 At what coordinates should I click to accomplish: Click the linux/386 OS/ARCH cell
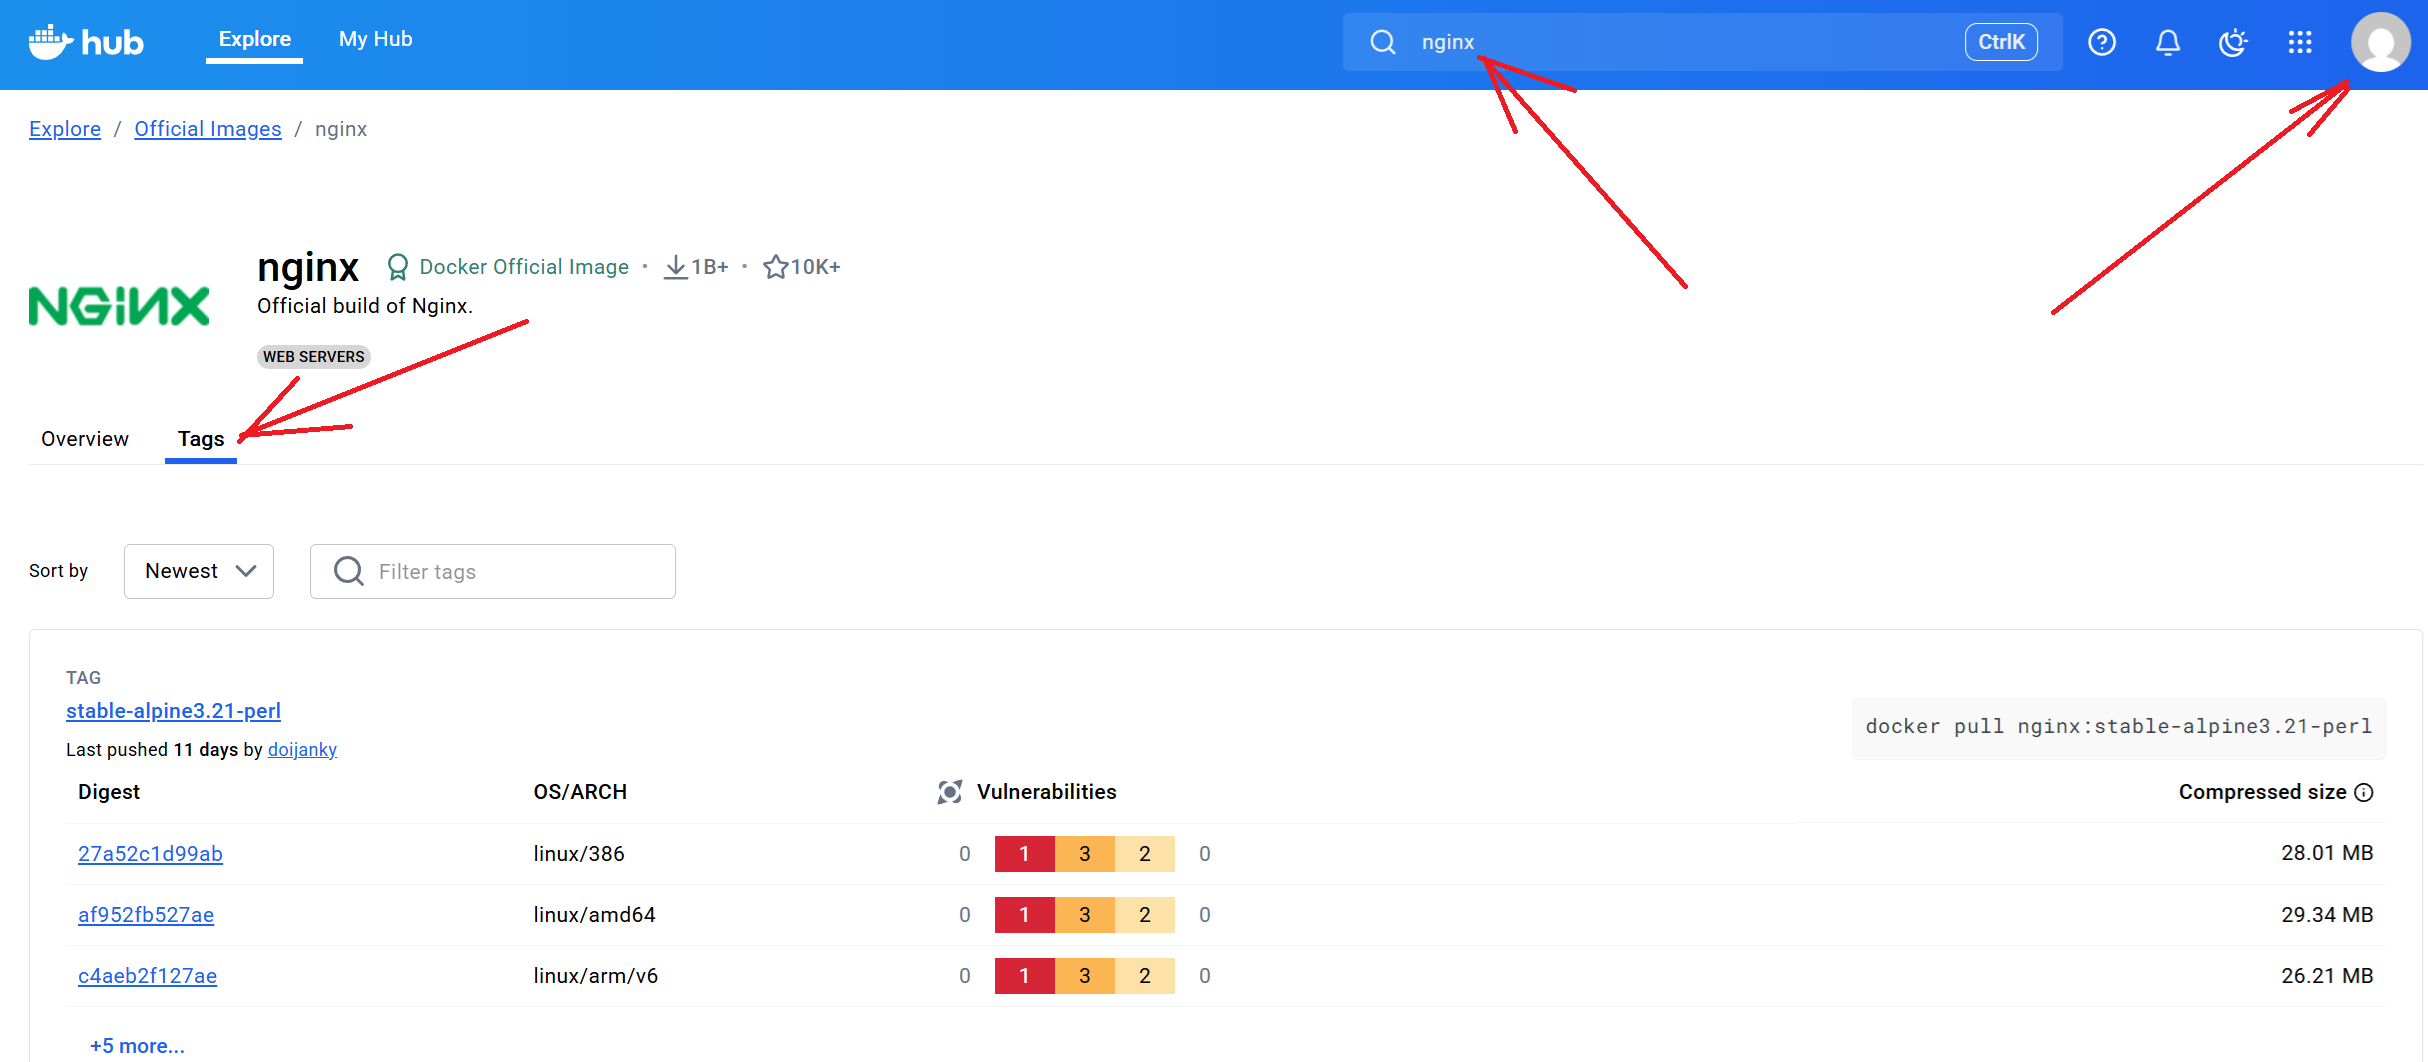(579, 854)
